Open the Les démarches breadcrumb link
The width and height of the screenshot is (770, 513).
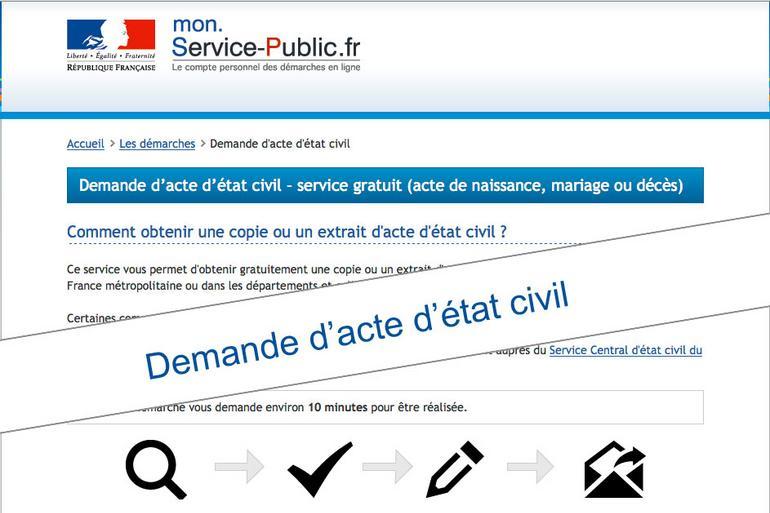coord(157,144)
